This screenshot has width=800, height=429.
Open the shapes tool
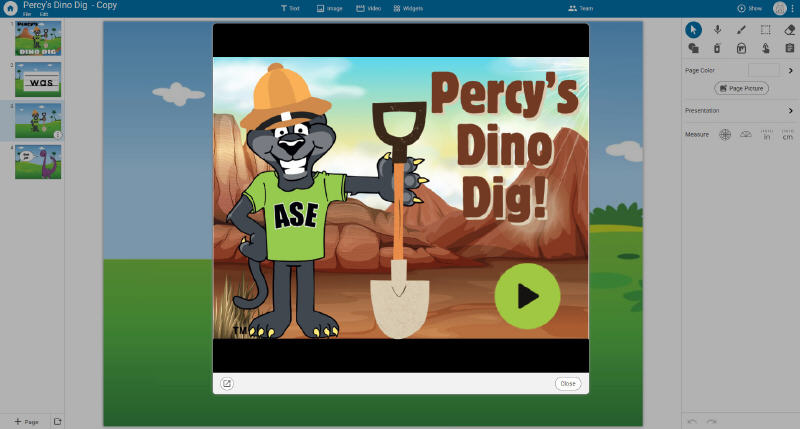[693, 48]
